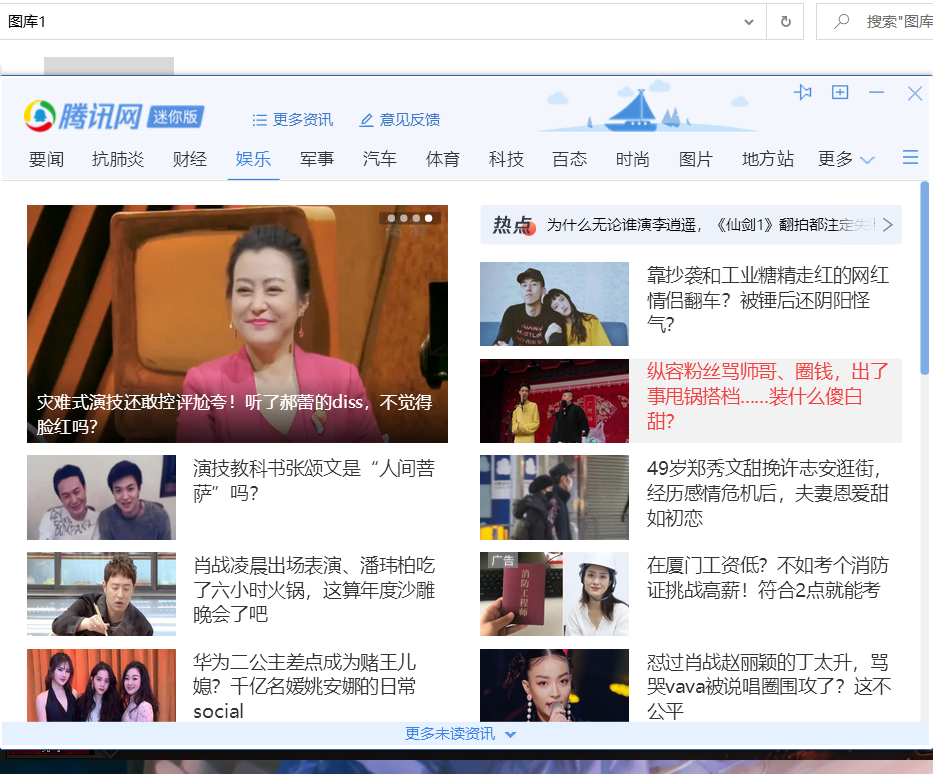Minimize the Tencent mini news window
Viewport: 933px width, 774px height.
tap(876, 92)
